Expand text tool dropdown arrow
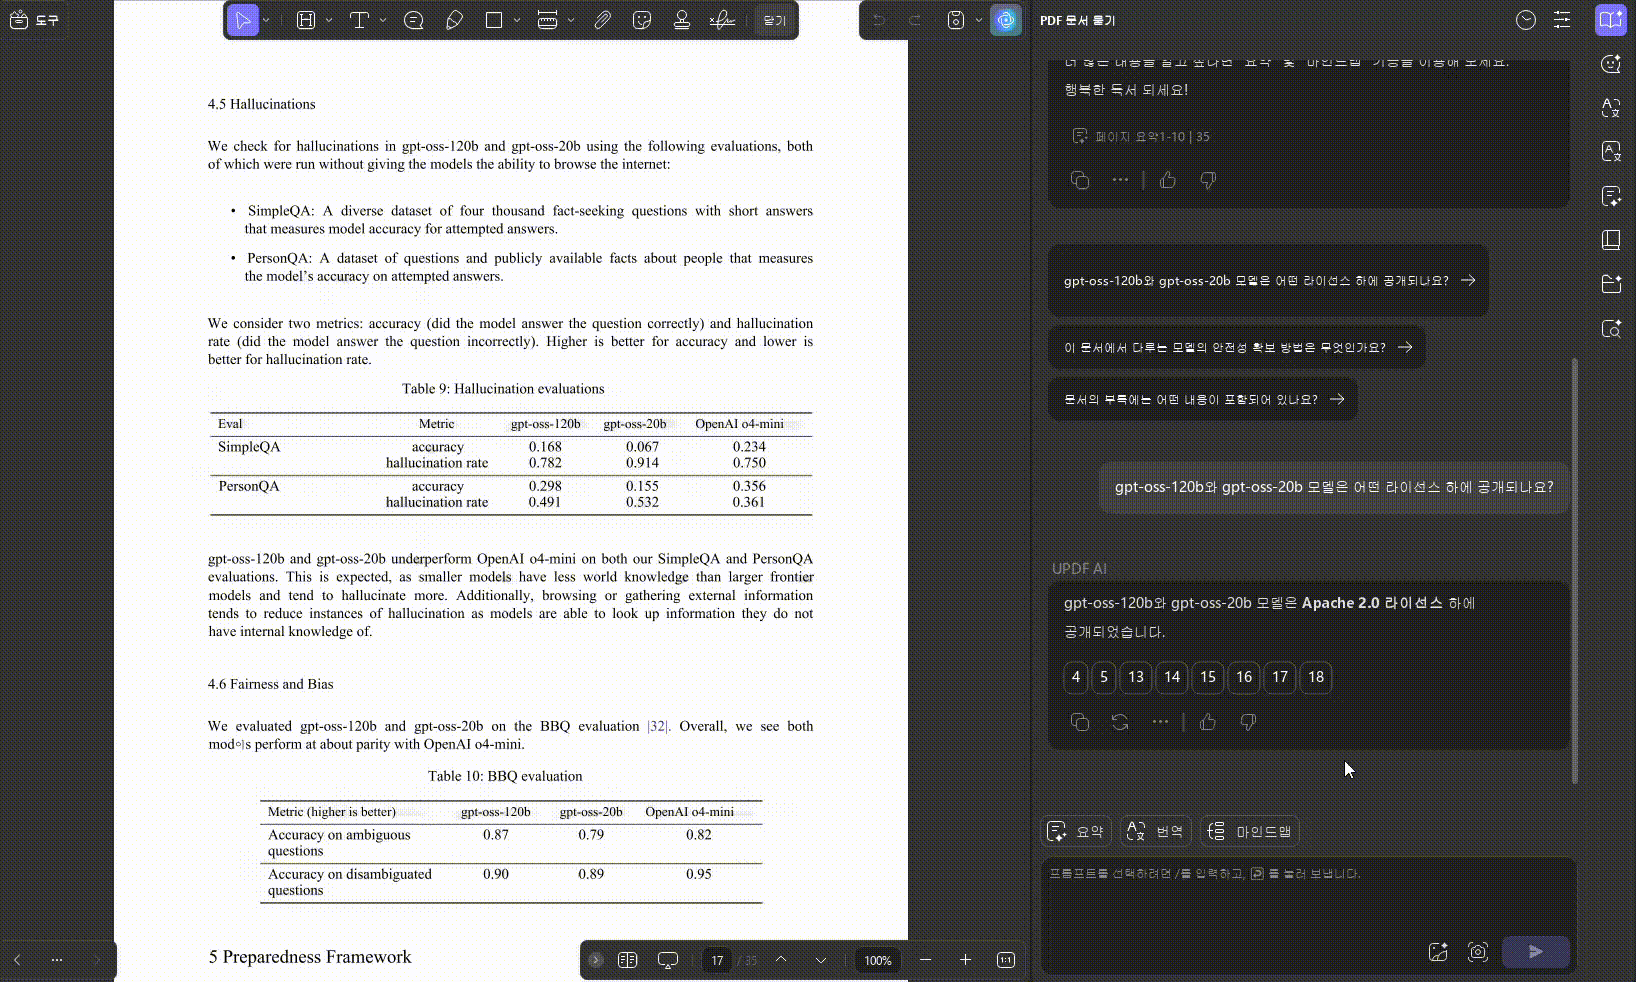Viewport: 1636px width, 982px height. 383,20
